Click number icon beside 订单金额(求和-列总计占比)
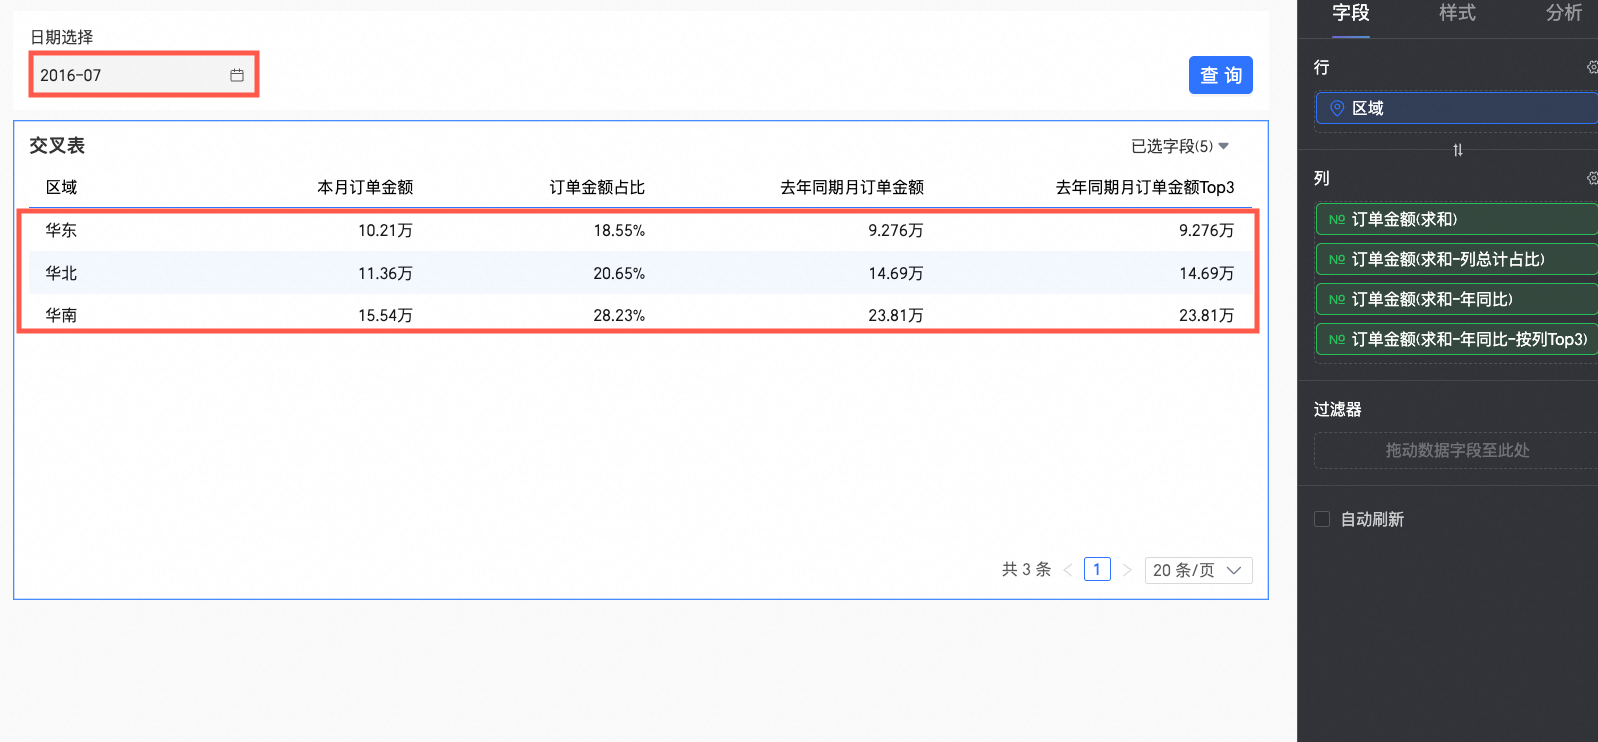The width and height of the screenshot is (1598, 742). pos(1337,259)
